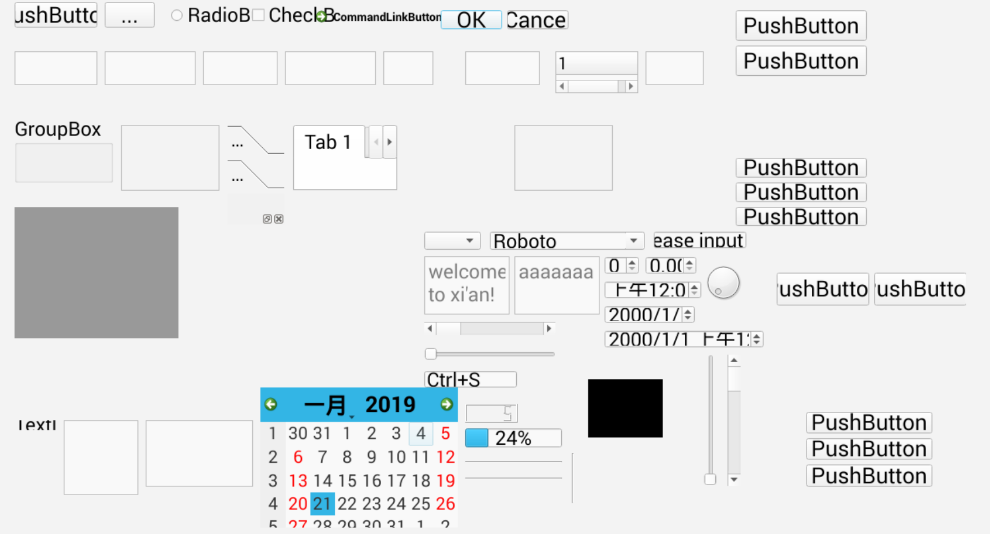Click the dock widget float icon
The image size is (990, 534).
pos(267,219)
